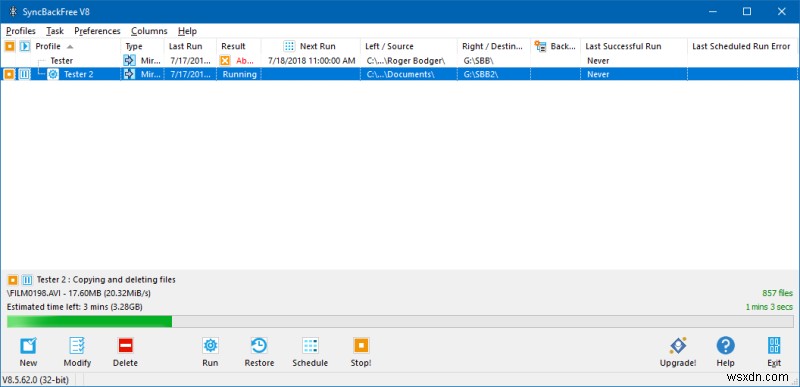Click the Next Run calendar icon

tap(289, 46)
